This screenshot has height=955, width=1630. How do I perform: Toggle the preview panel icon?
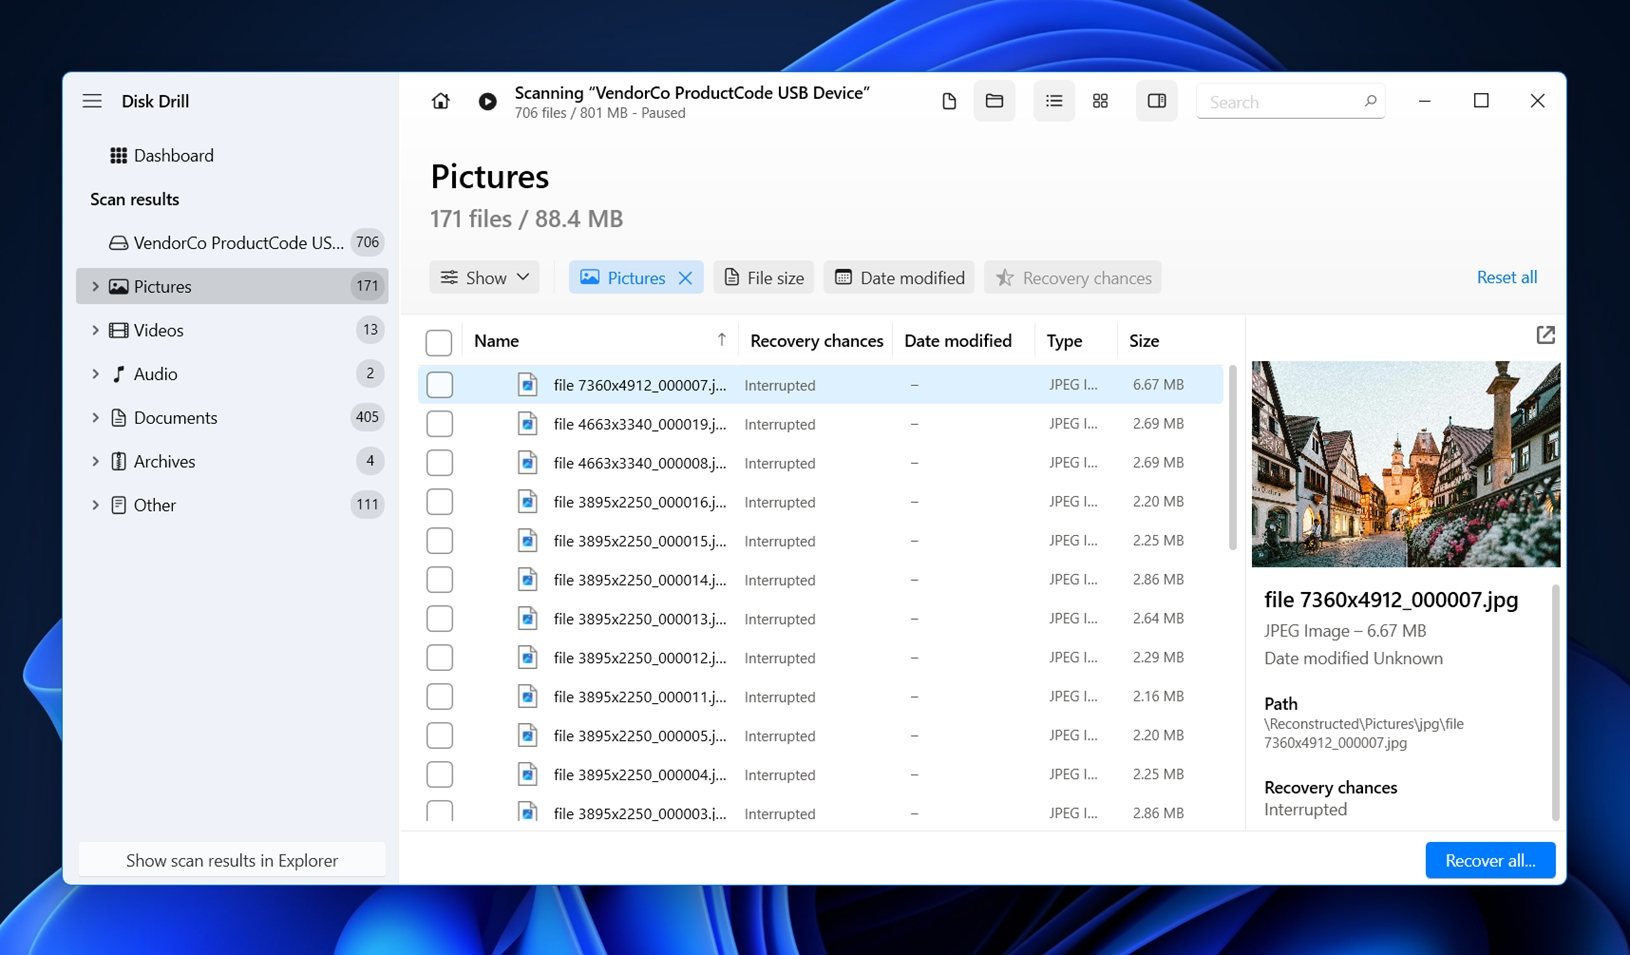[x=1156, y=101]
